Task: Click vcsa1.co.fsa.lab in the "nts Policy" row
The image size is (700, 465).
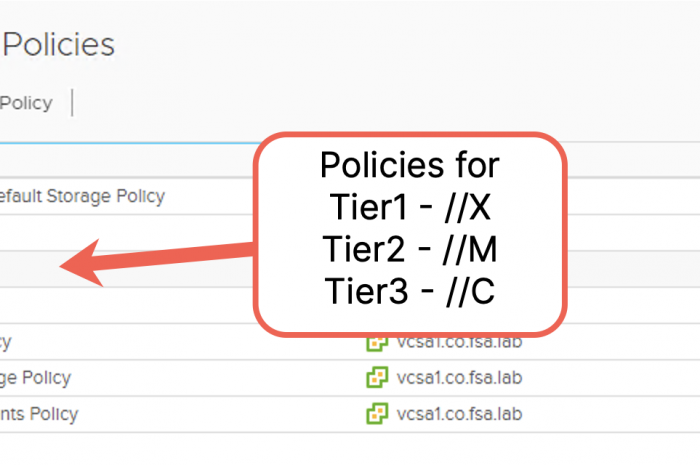Action: tap(459, 413)
